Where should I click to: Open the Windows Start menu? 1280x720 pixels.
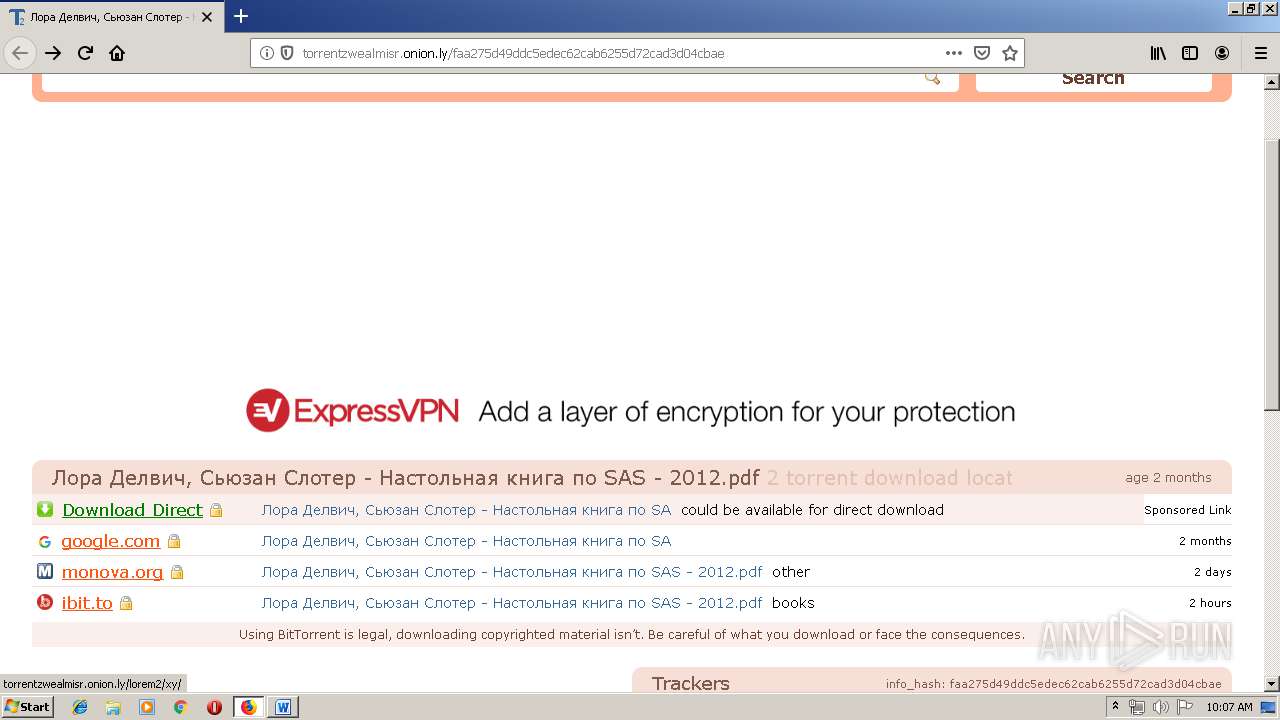27,707
